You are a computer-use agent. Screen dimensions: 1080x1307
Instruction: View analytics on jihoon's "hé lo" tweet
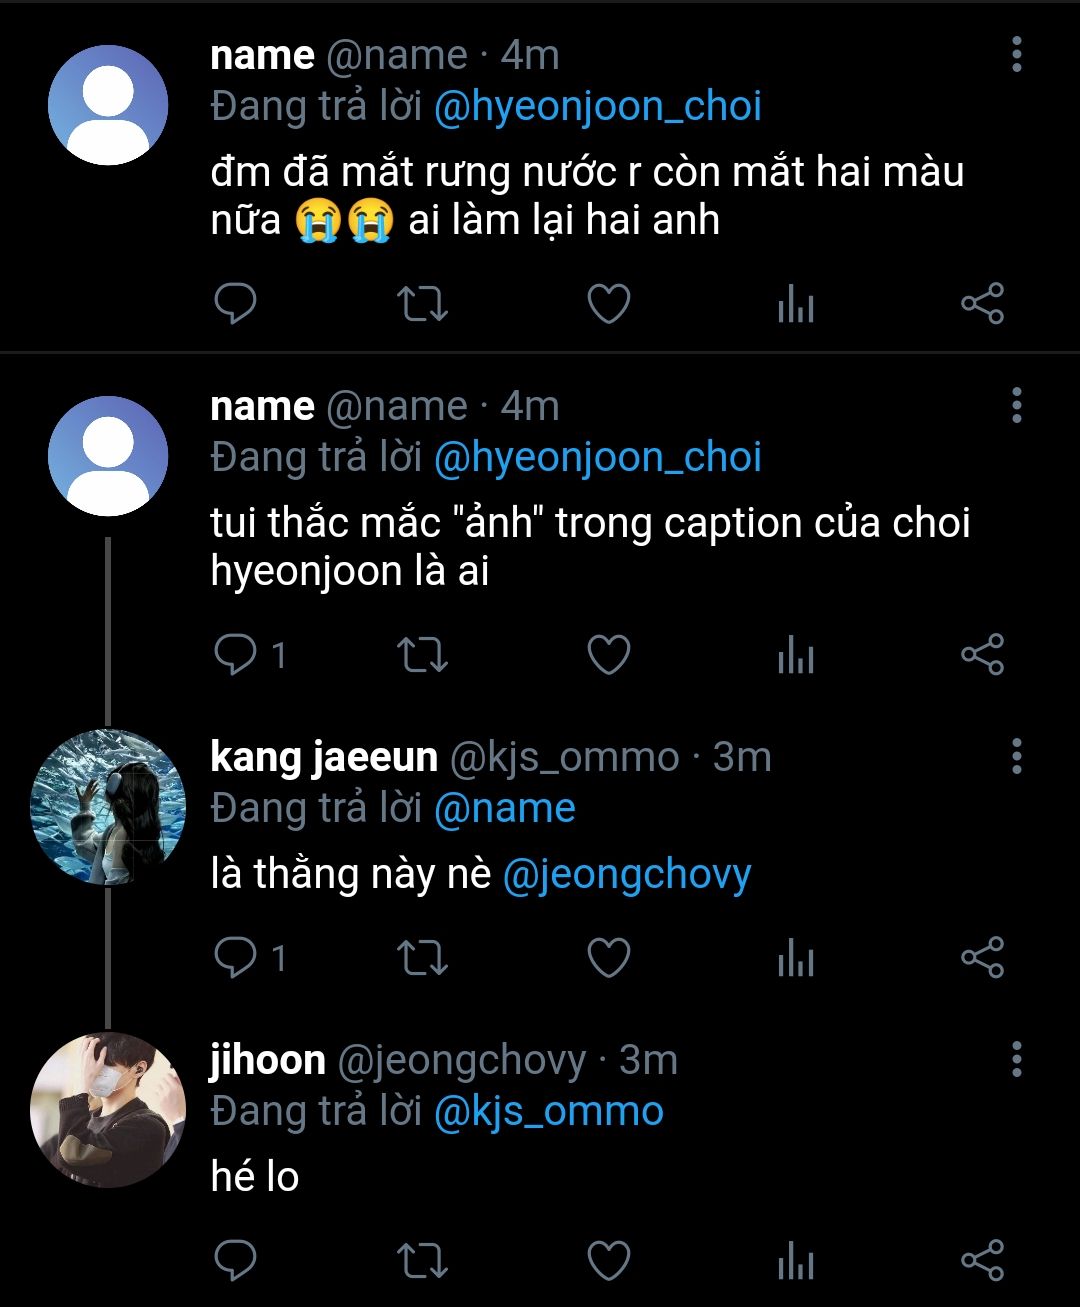point(796,1261)
